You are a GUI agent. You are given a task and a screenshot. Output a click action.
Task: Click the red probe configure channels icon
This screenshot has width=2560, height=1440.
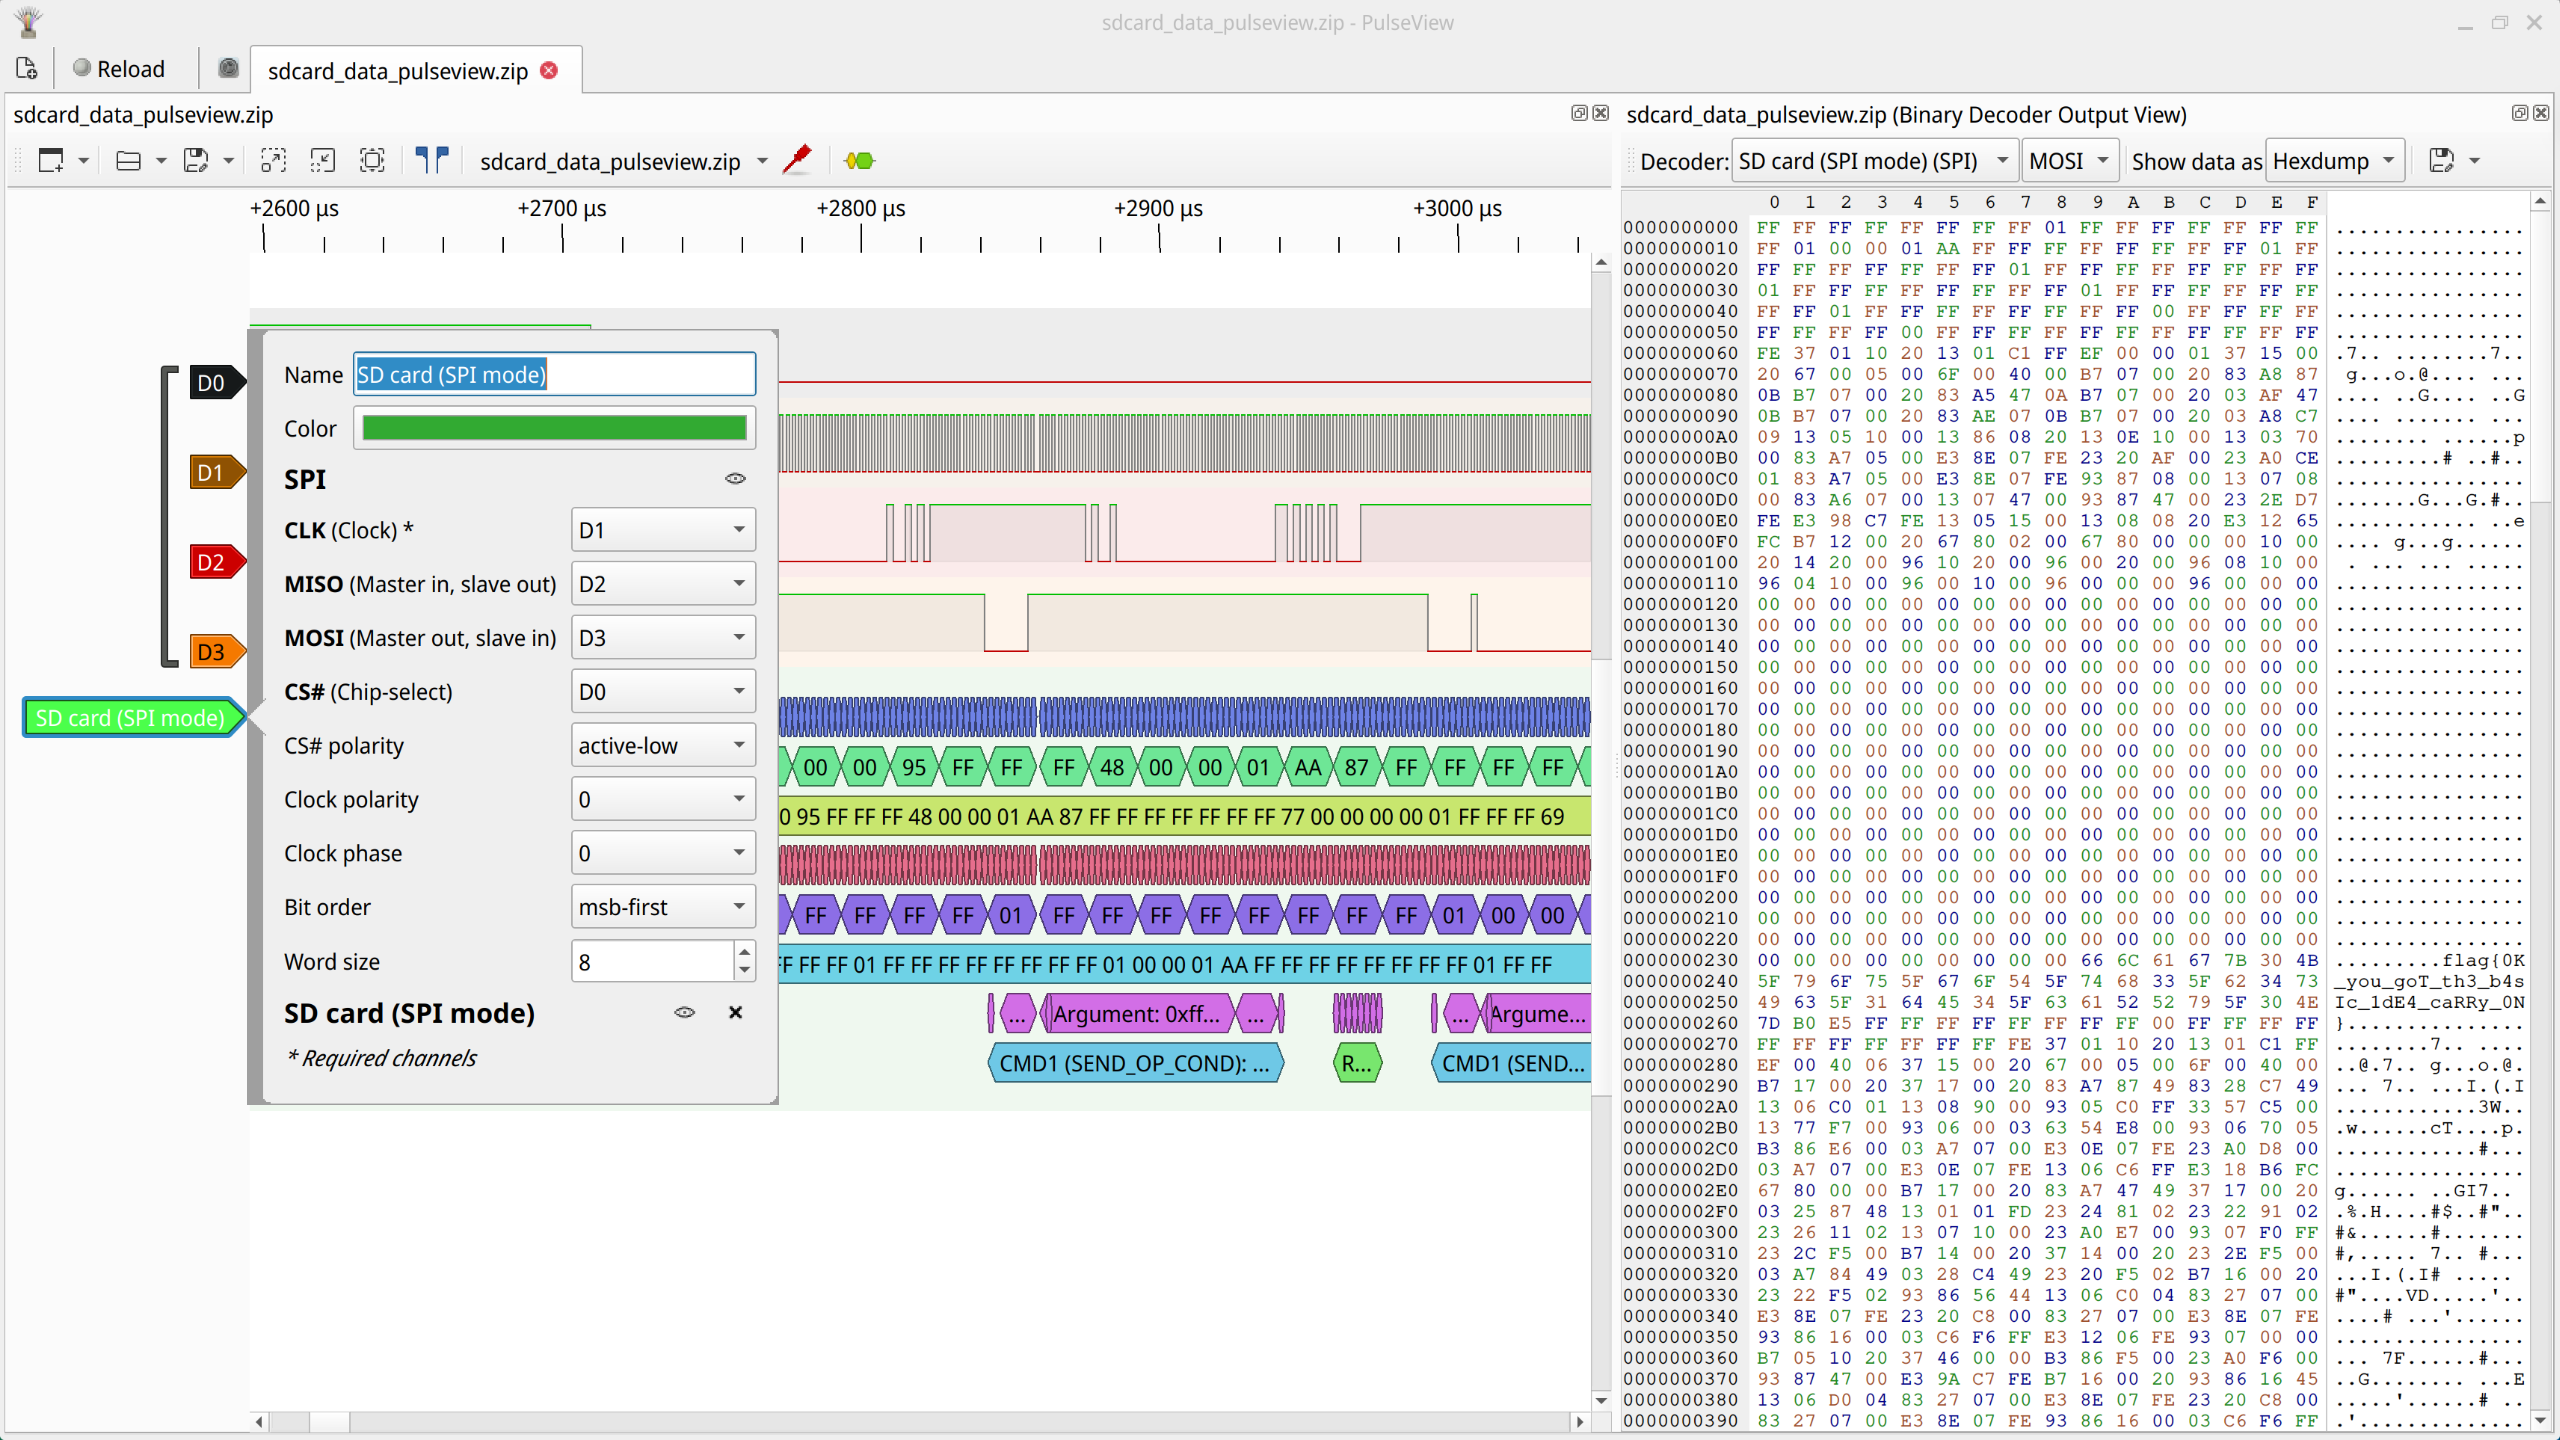(798, 160)
